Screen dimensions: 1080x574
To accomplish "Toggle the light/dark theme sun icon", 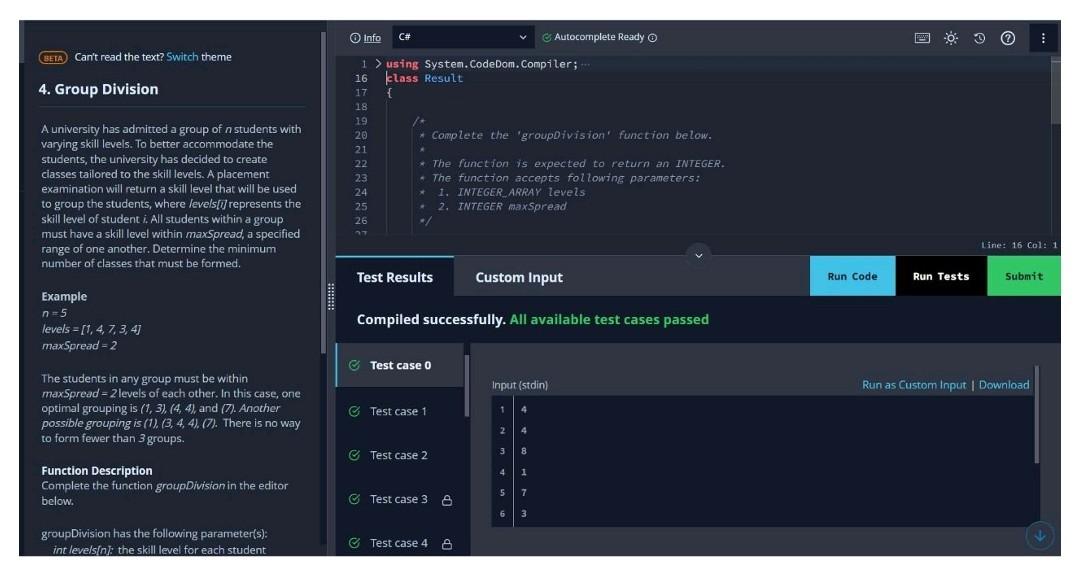I will point(951,38).
